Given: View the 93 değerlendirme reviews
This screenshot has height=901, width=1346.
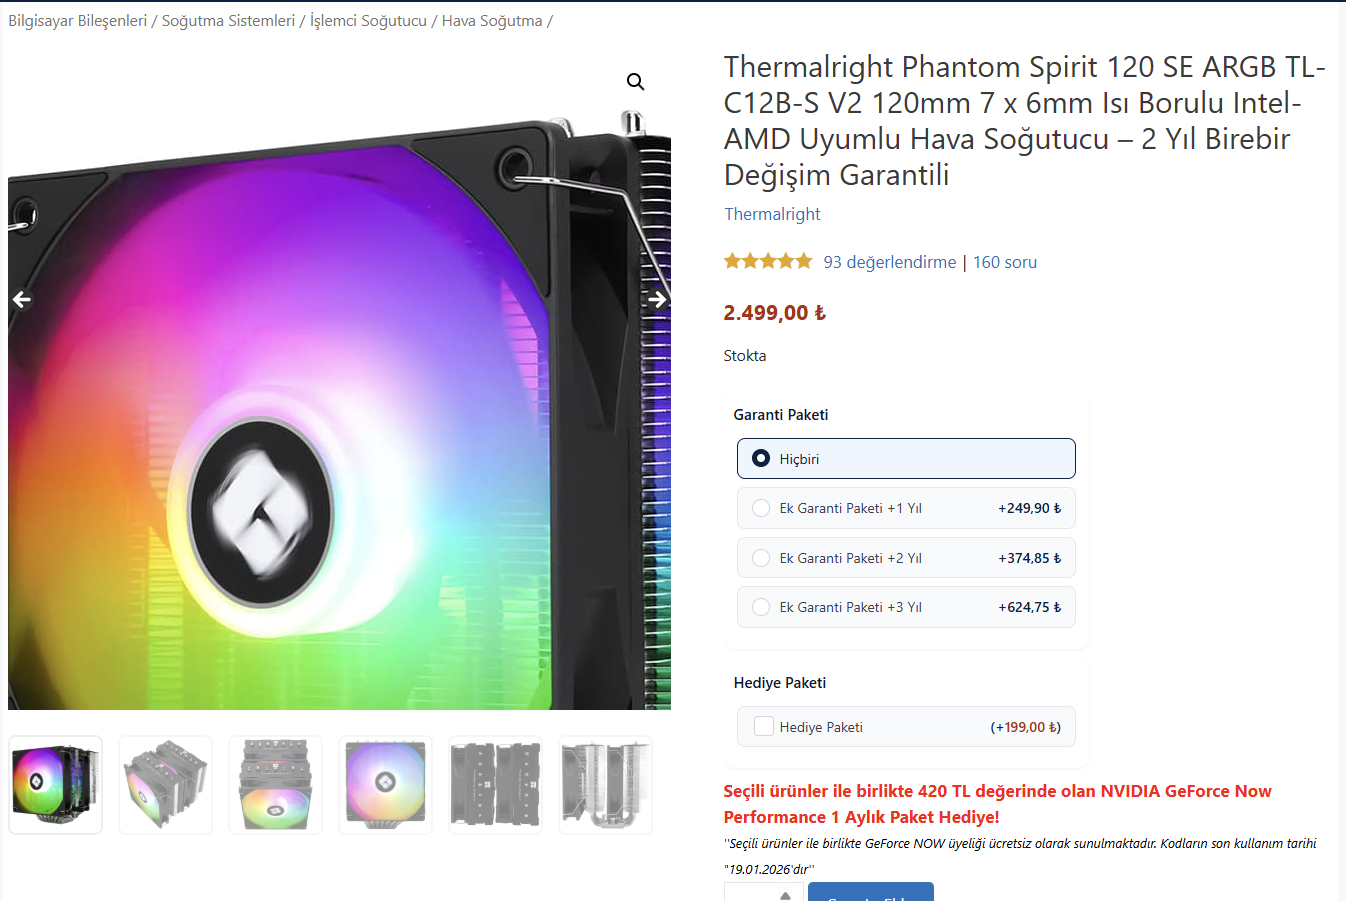Looking at the screenshot, I should coord(890,262).
